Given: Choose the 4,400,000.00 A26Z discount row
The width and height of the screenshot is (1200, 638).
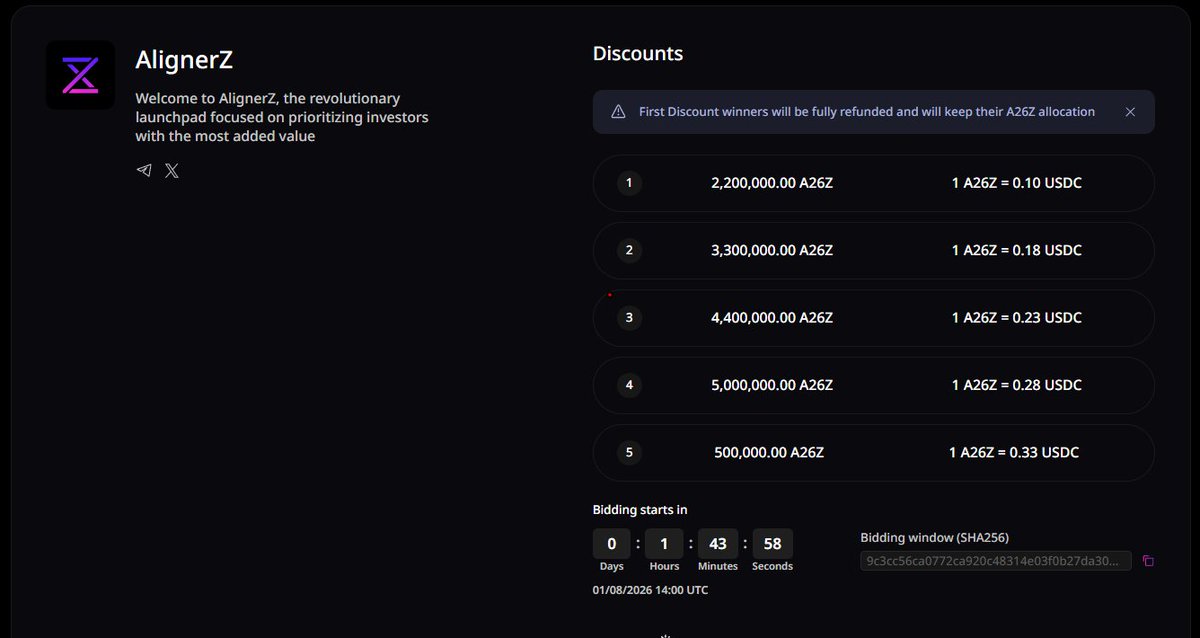Looking at the screenshot, I should 874,318.
